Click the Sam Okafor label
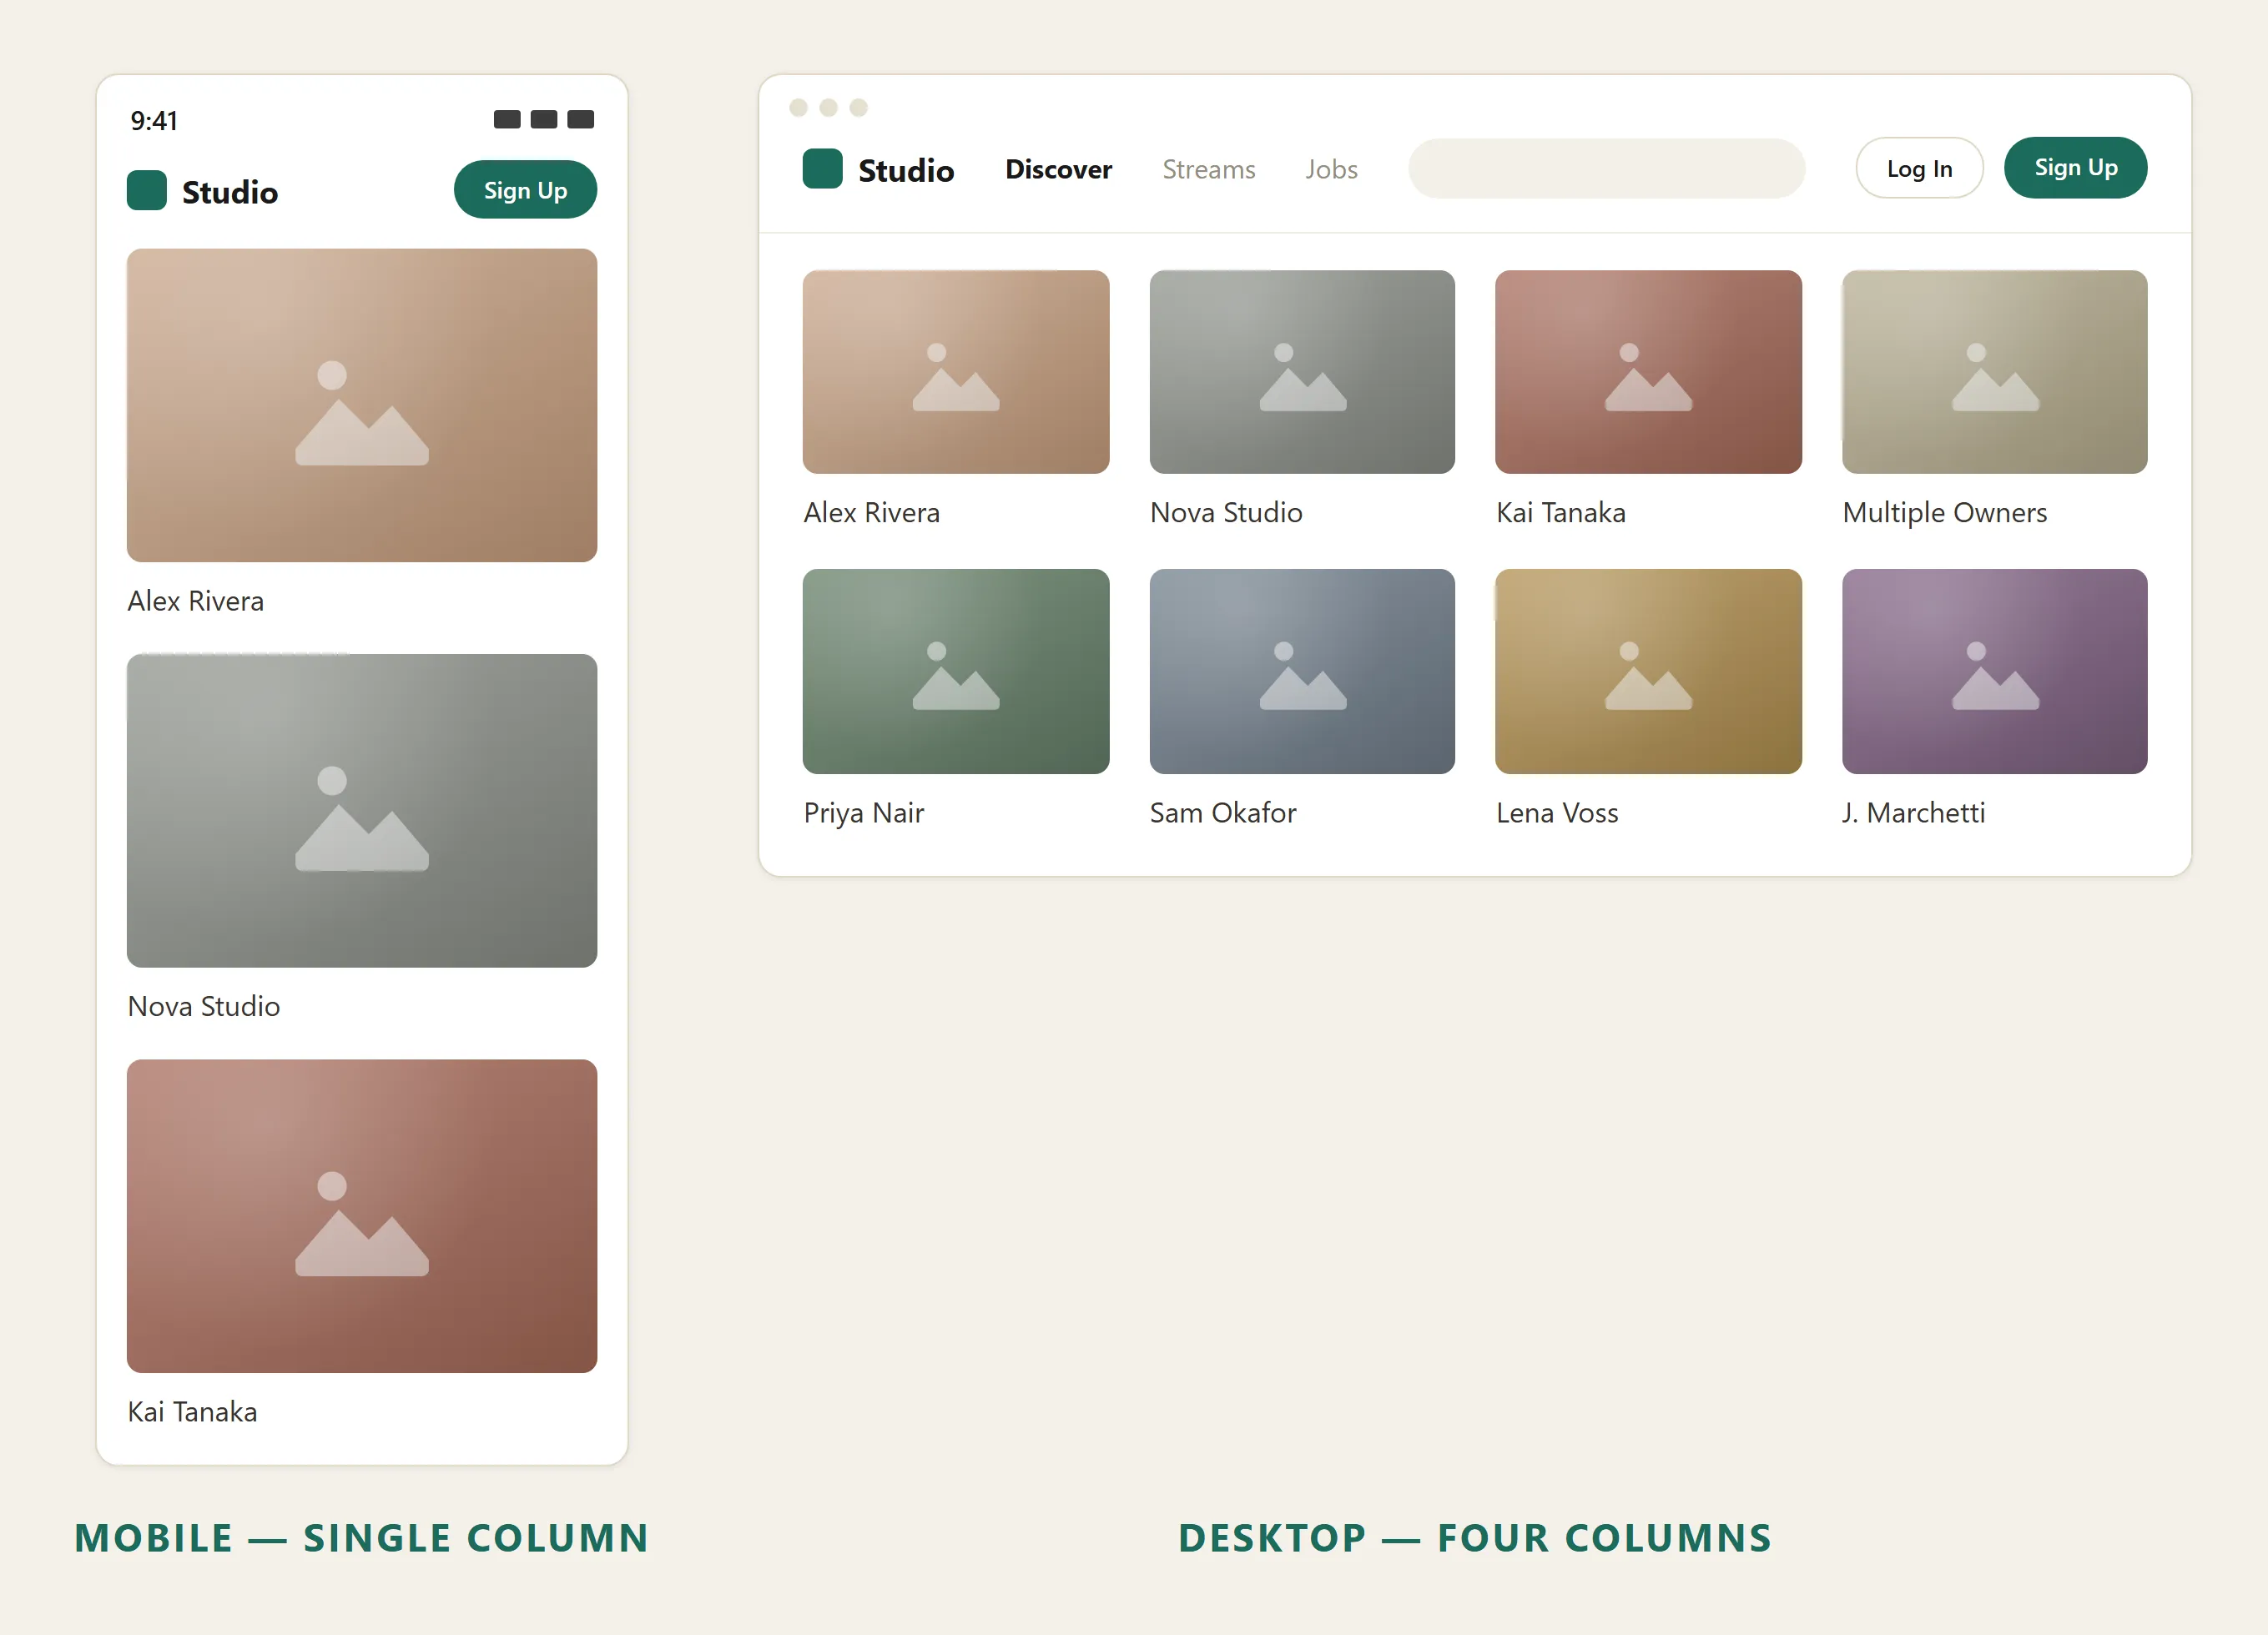2268x1635 pixels. (x=1223, y=813)
